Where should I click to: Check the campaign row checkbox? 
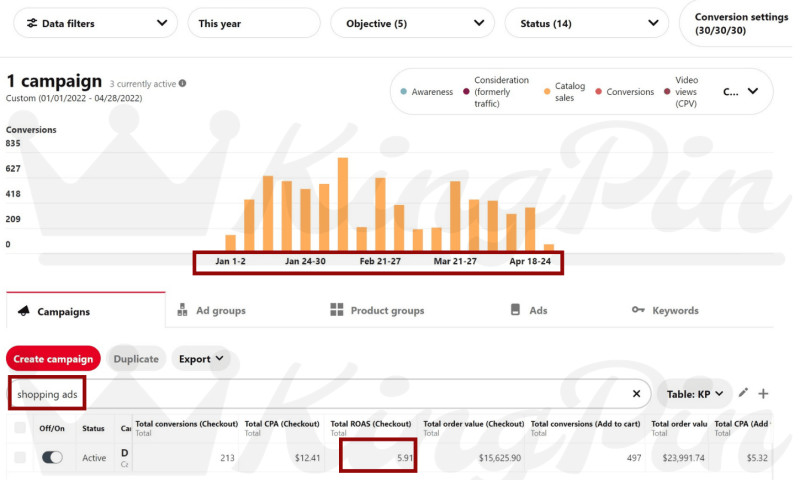[x=20, y=457]
